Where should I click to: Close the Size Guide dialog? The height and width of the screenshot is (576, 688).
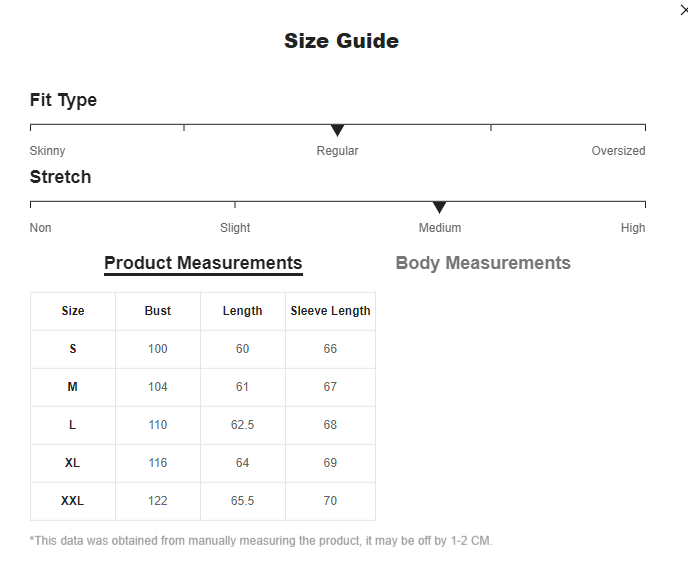[684, 10]
